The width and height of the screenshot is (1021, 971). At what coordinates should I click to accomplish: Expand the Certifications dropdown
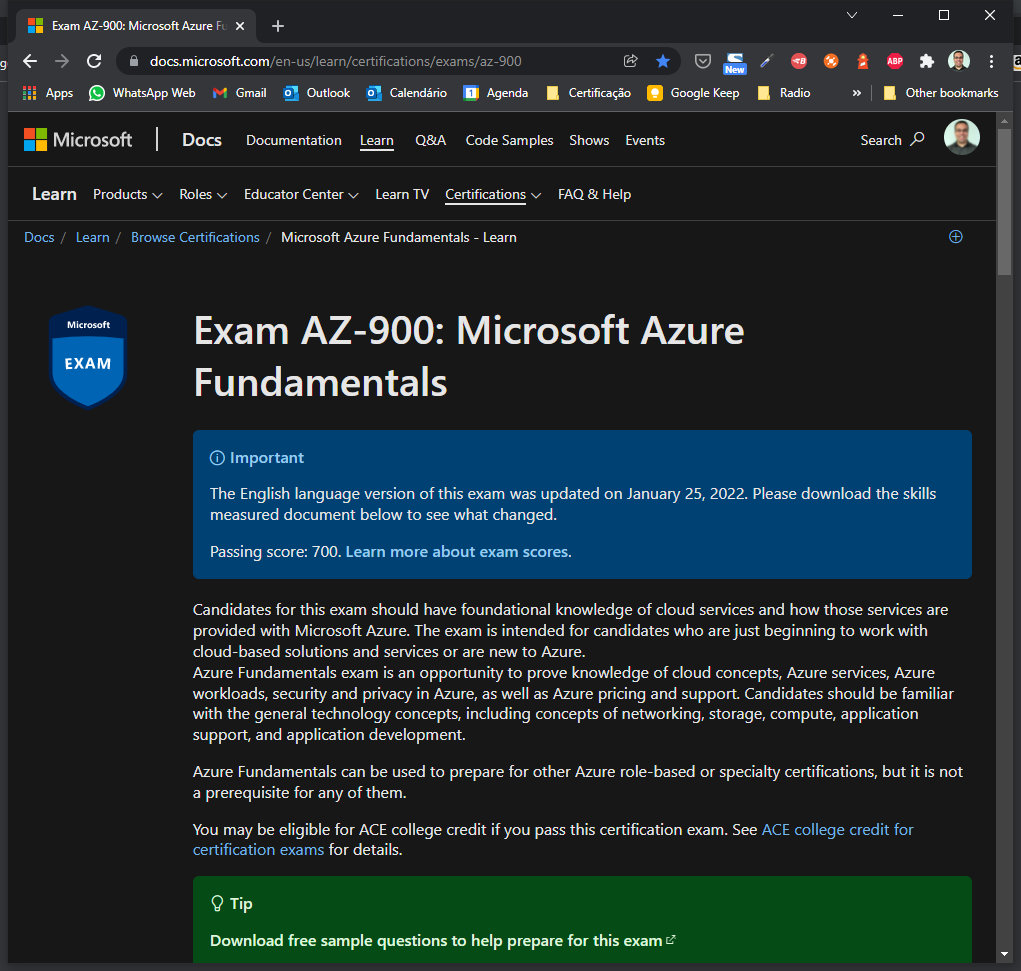pyautogui.click(x=493, y=194)
